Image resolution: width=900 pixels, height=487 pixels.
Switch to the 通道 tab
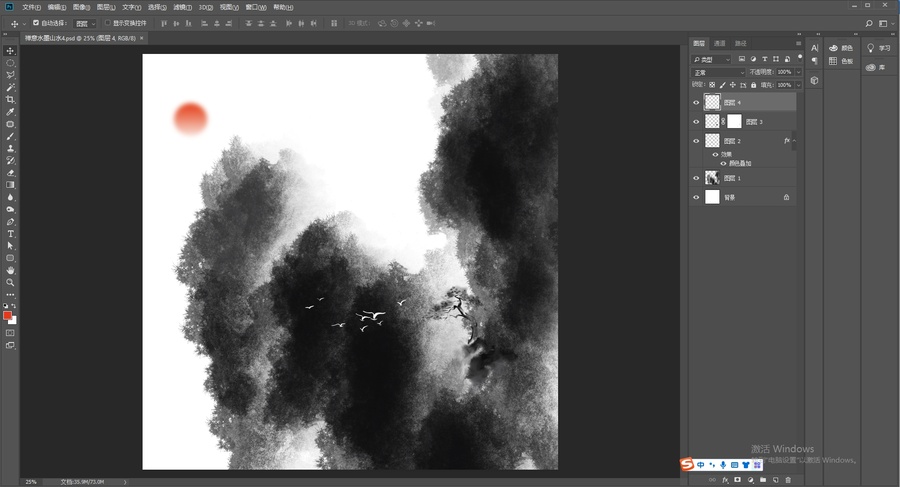pos(720,44)
